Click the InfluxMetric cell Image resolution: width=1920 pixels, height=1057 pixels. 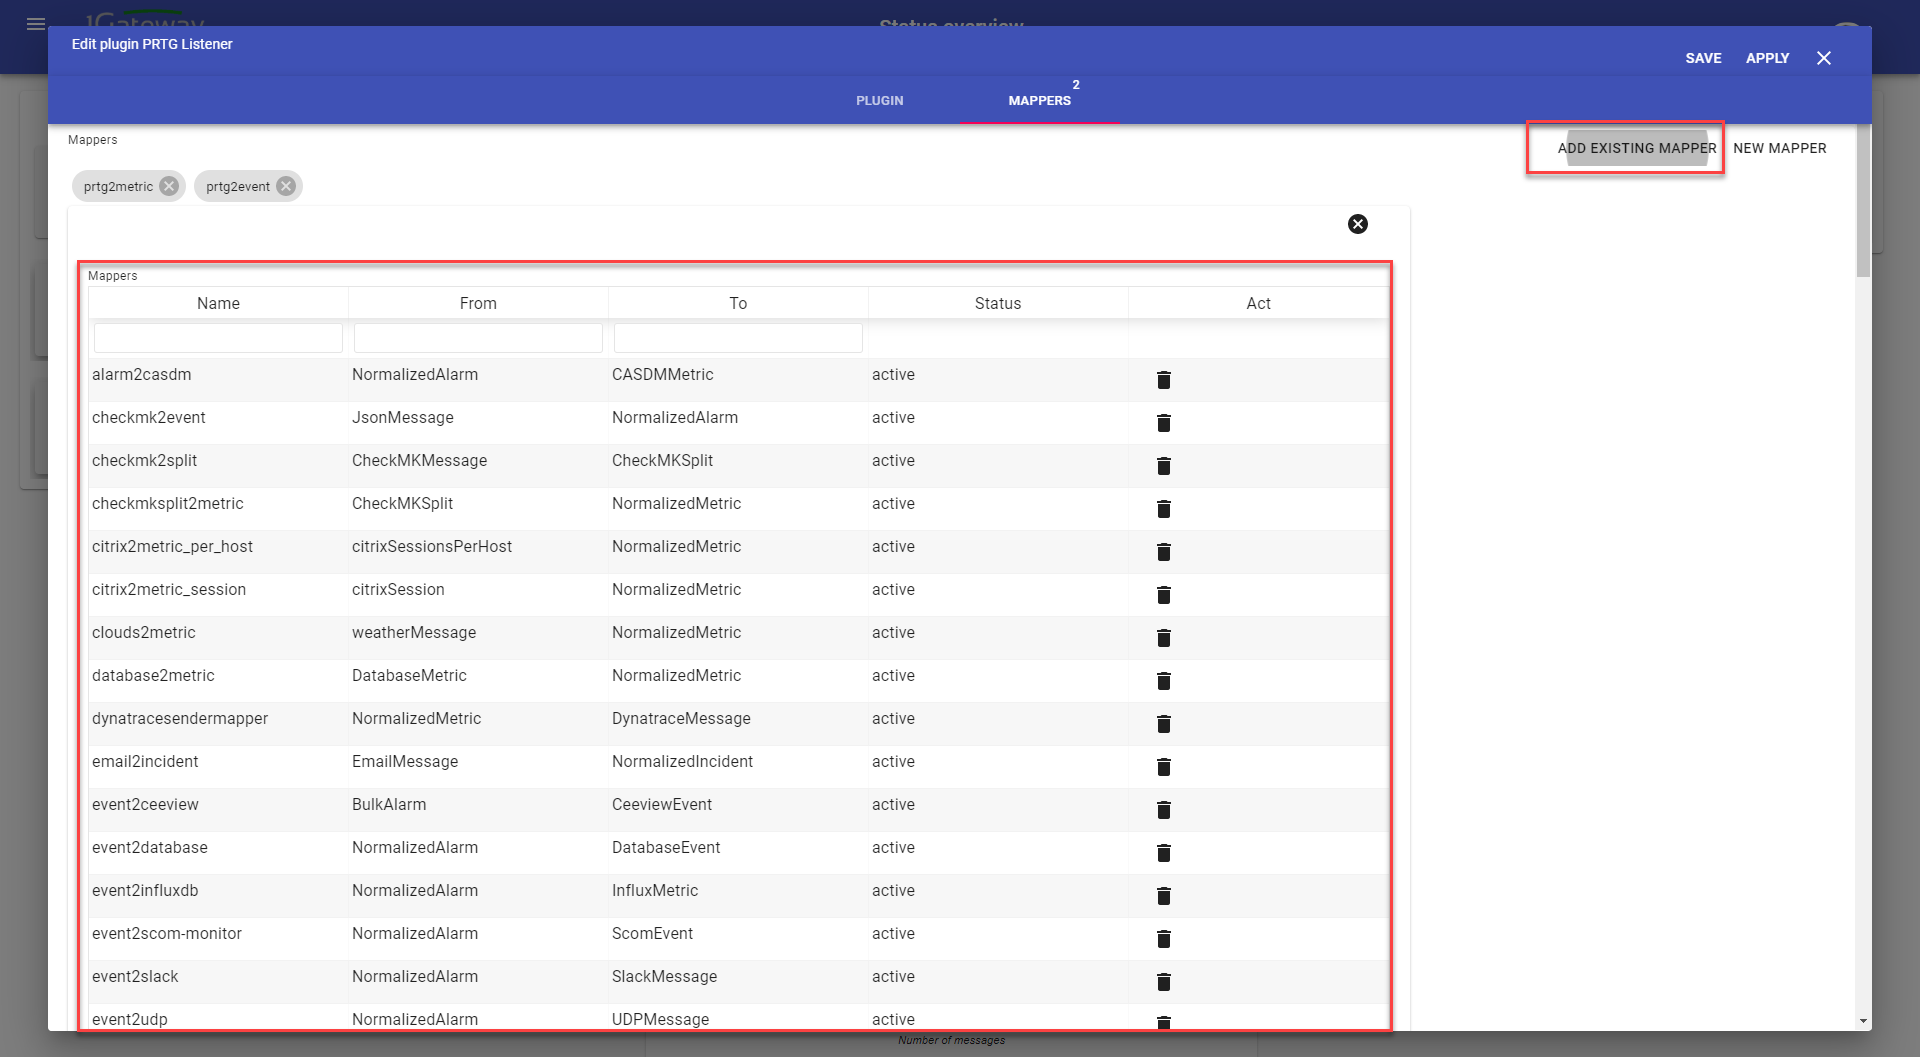tap(654, 890)
